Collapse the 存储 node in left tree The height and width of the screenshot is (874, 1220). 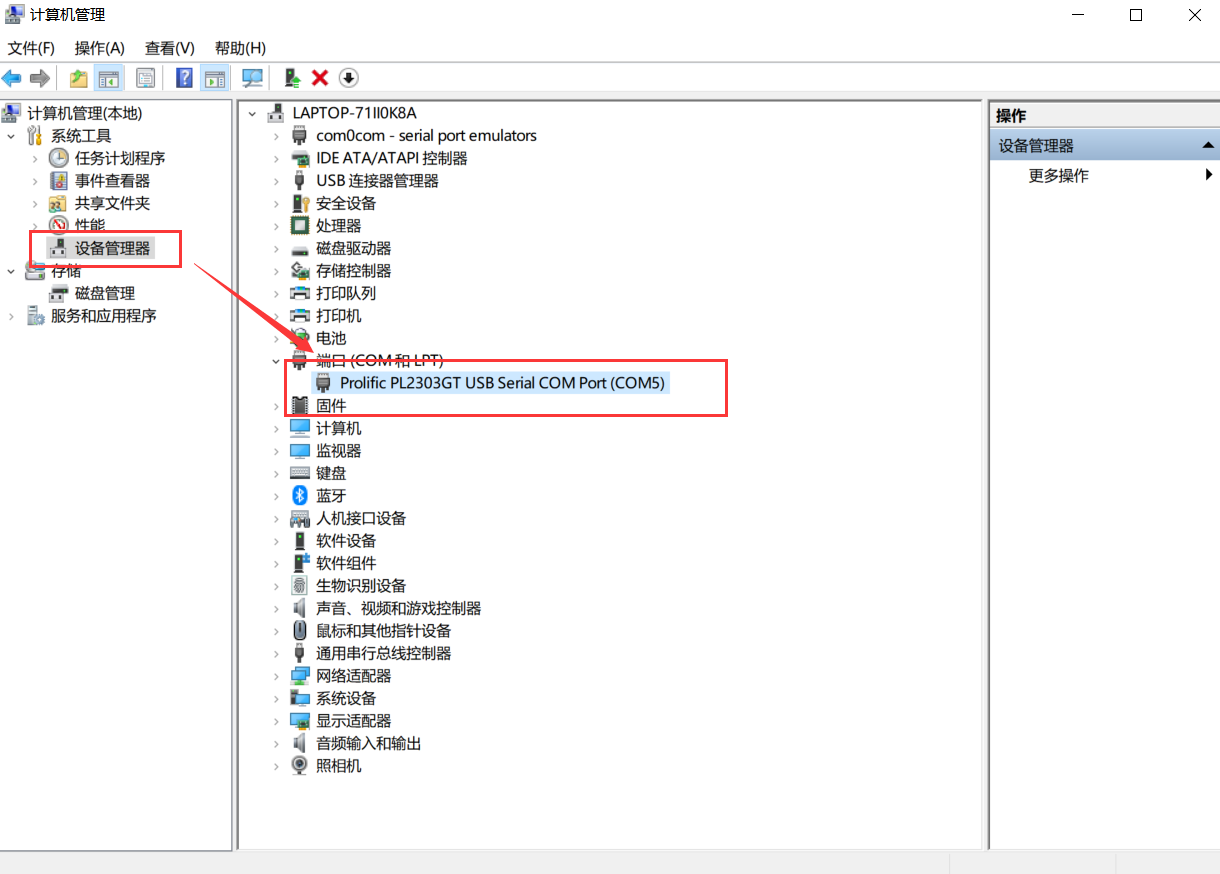[x=11, y=271]
